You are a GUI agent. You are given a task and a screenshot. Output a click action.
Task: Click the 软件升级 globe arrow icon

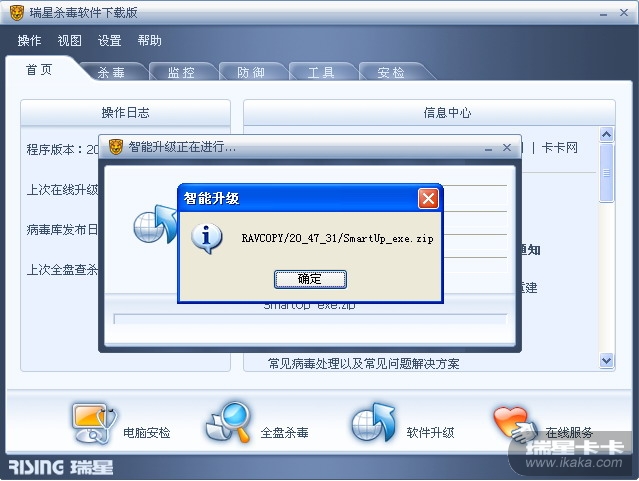coord(373,423)
